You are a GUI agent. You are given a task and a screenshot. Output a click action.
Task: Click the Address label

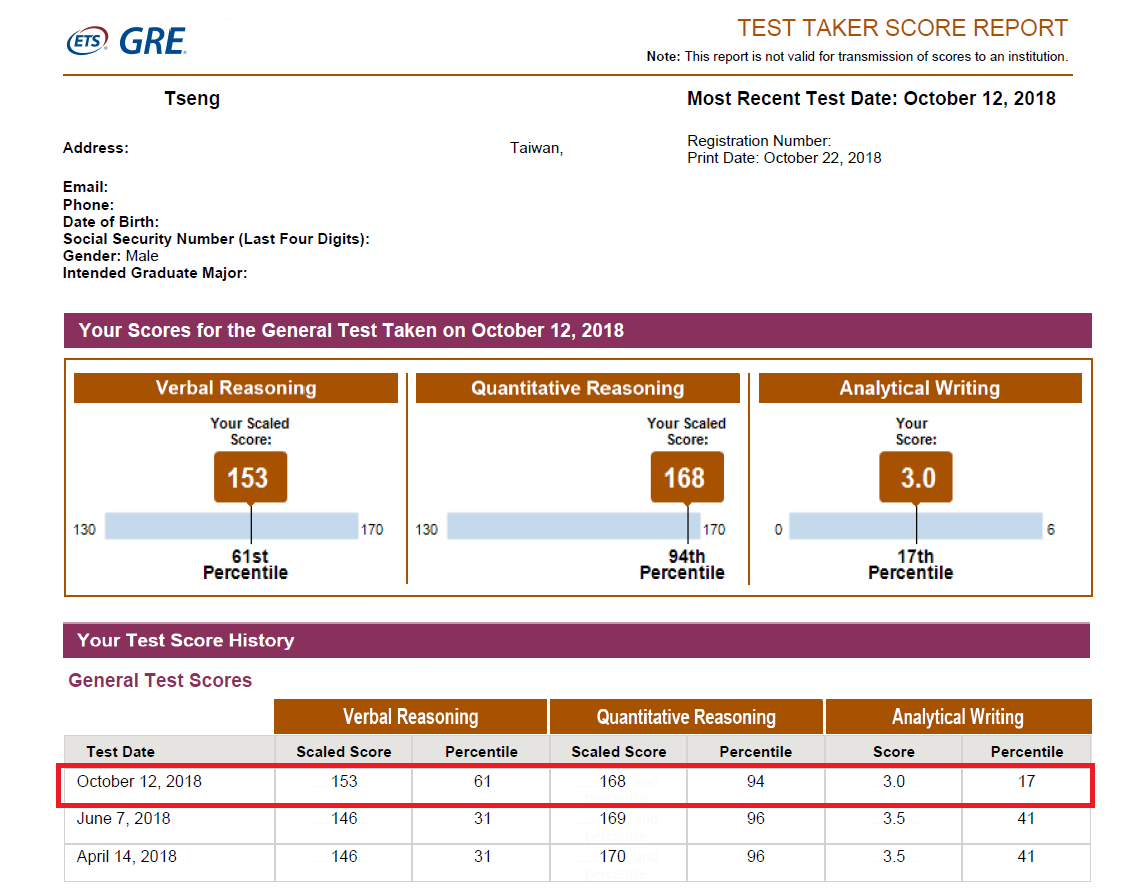point(95,148)
